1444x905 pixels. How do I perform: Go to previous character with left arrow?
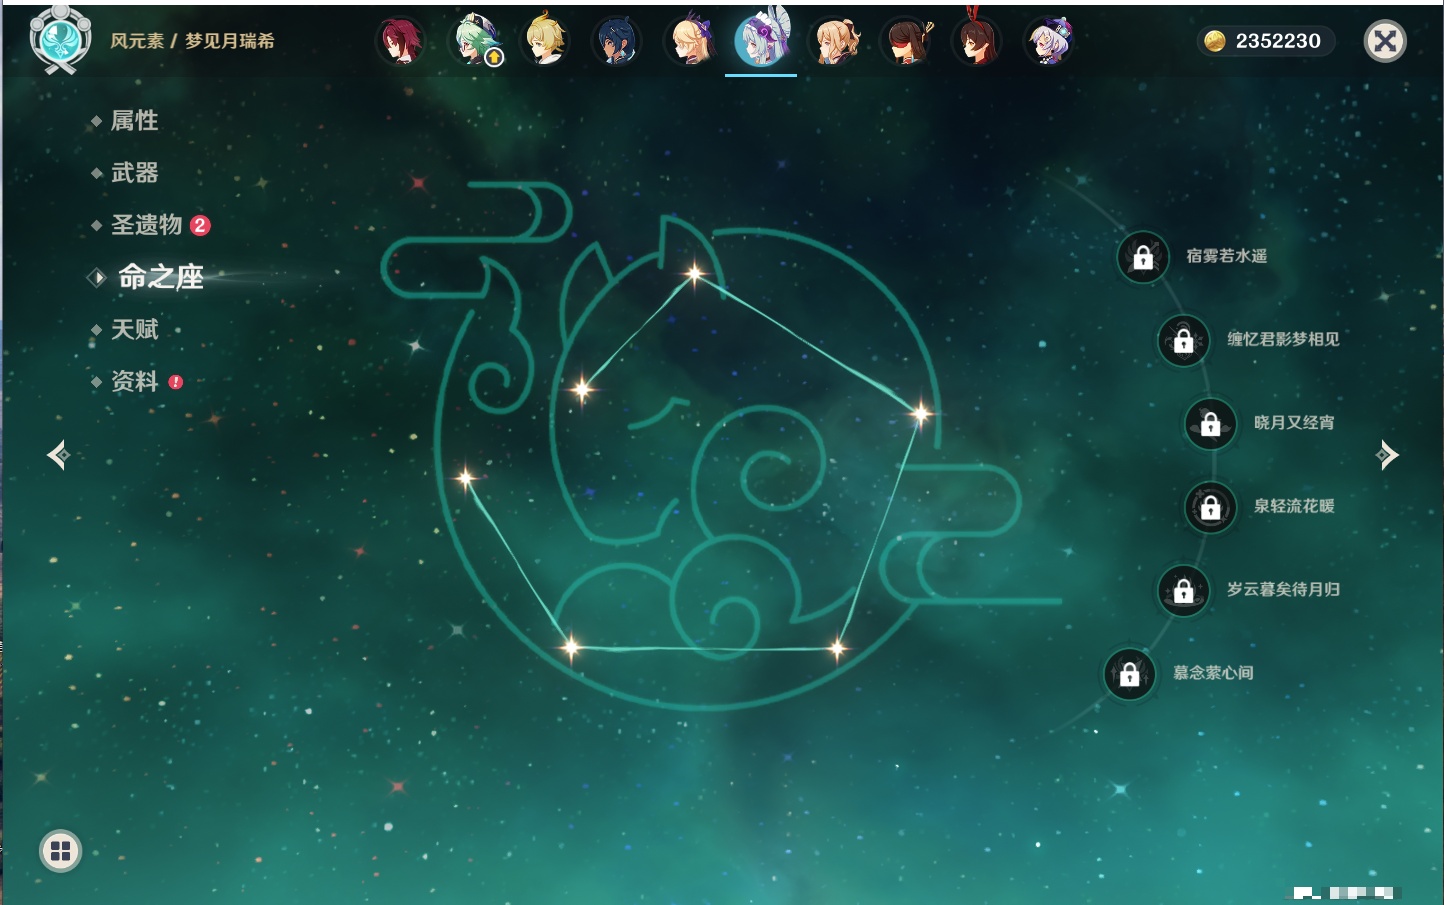click(58, 455)
